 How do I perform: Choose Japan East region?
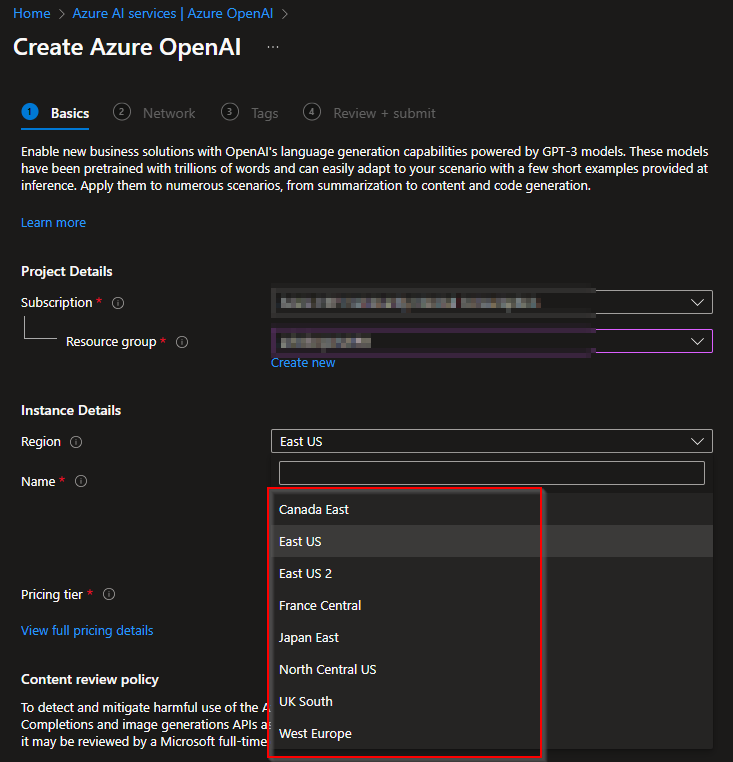pos(492,638)
